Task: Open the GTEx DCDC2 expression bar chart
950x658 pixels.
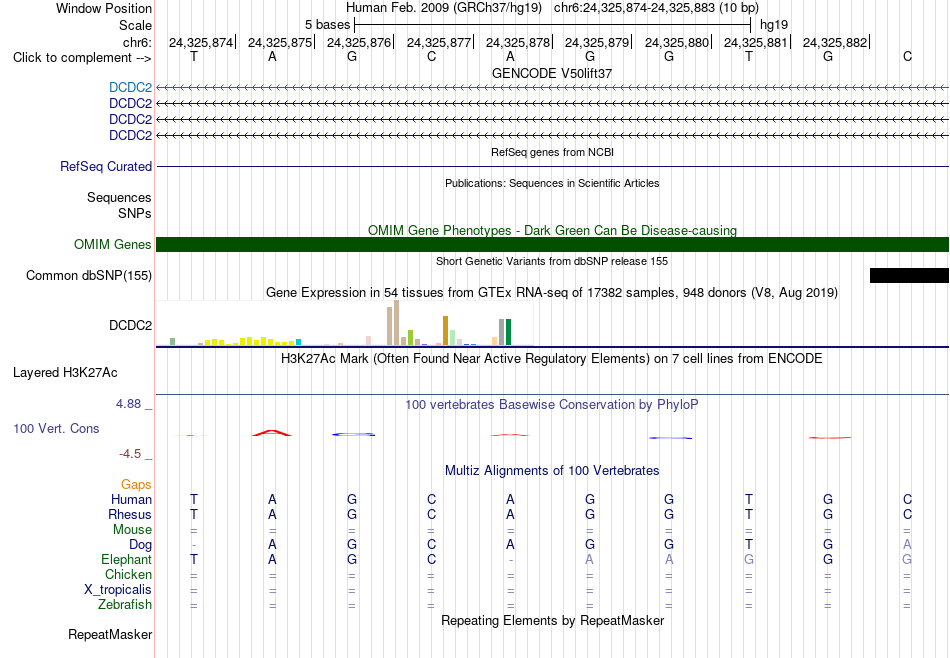Action: coord(345,324)
